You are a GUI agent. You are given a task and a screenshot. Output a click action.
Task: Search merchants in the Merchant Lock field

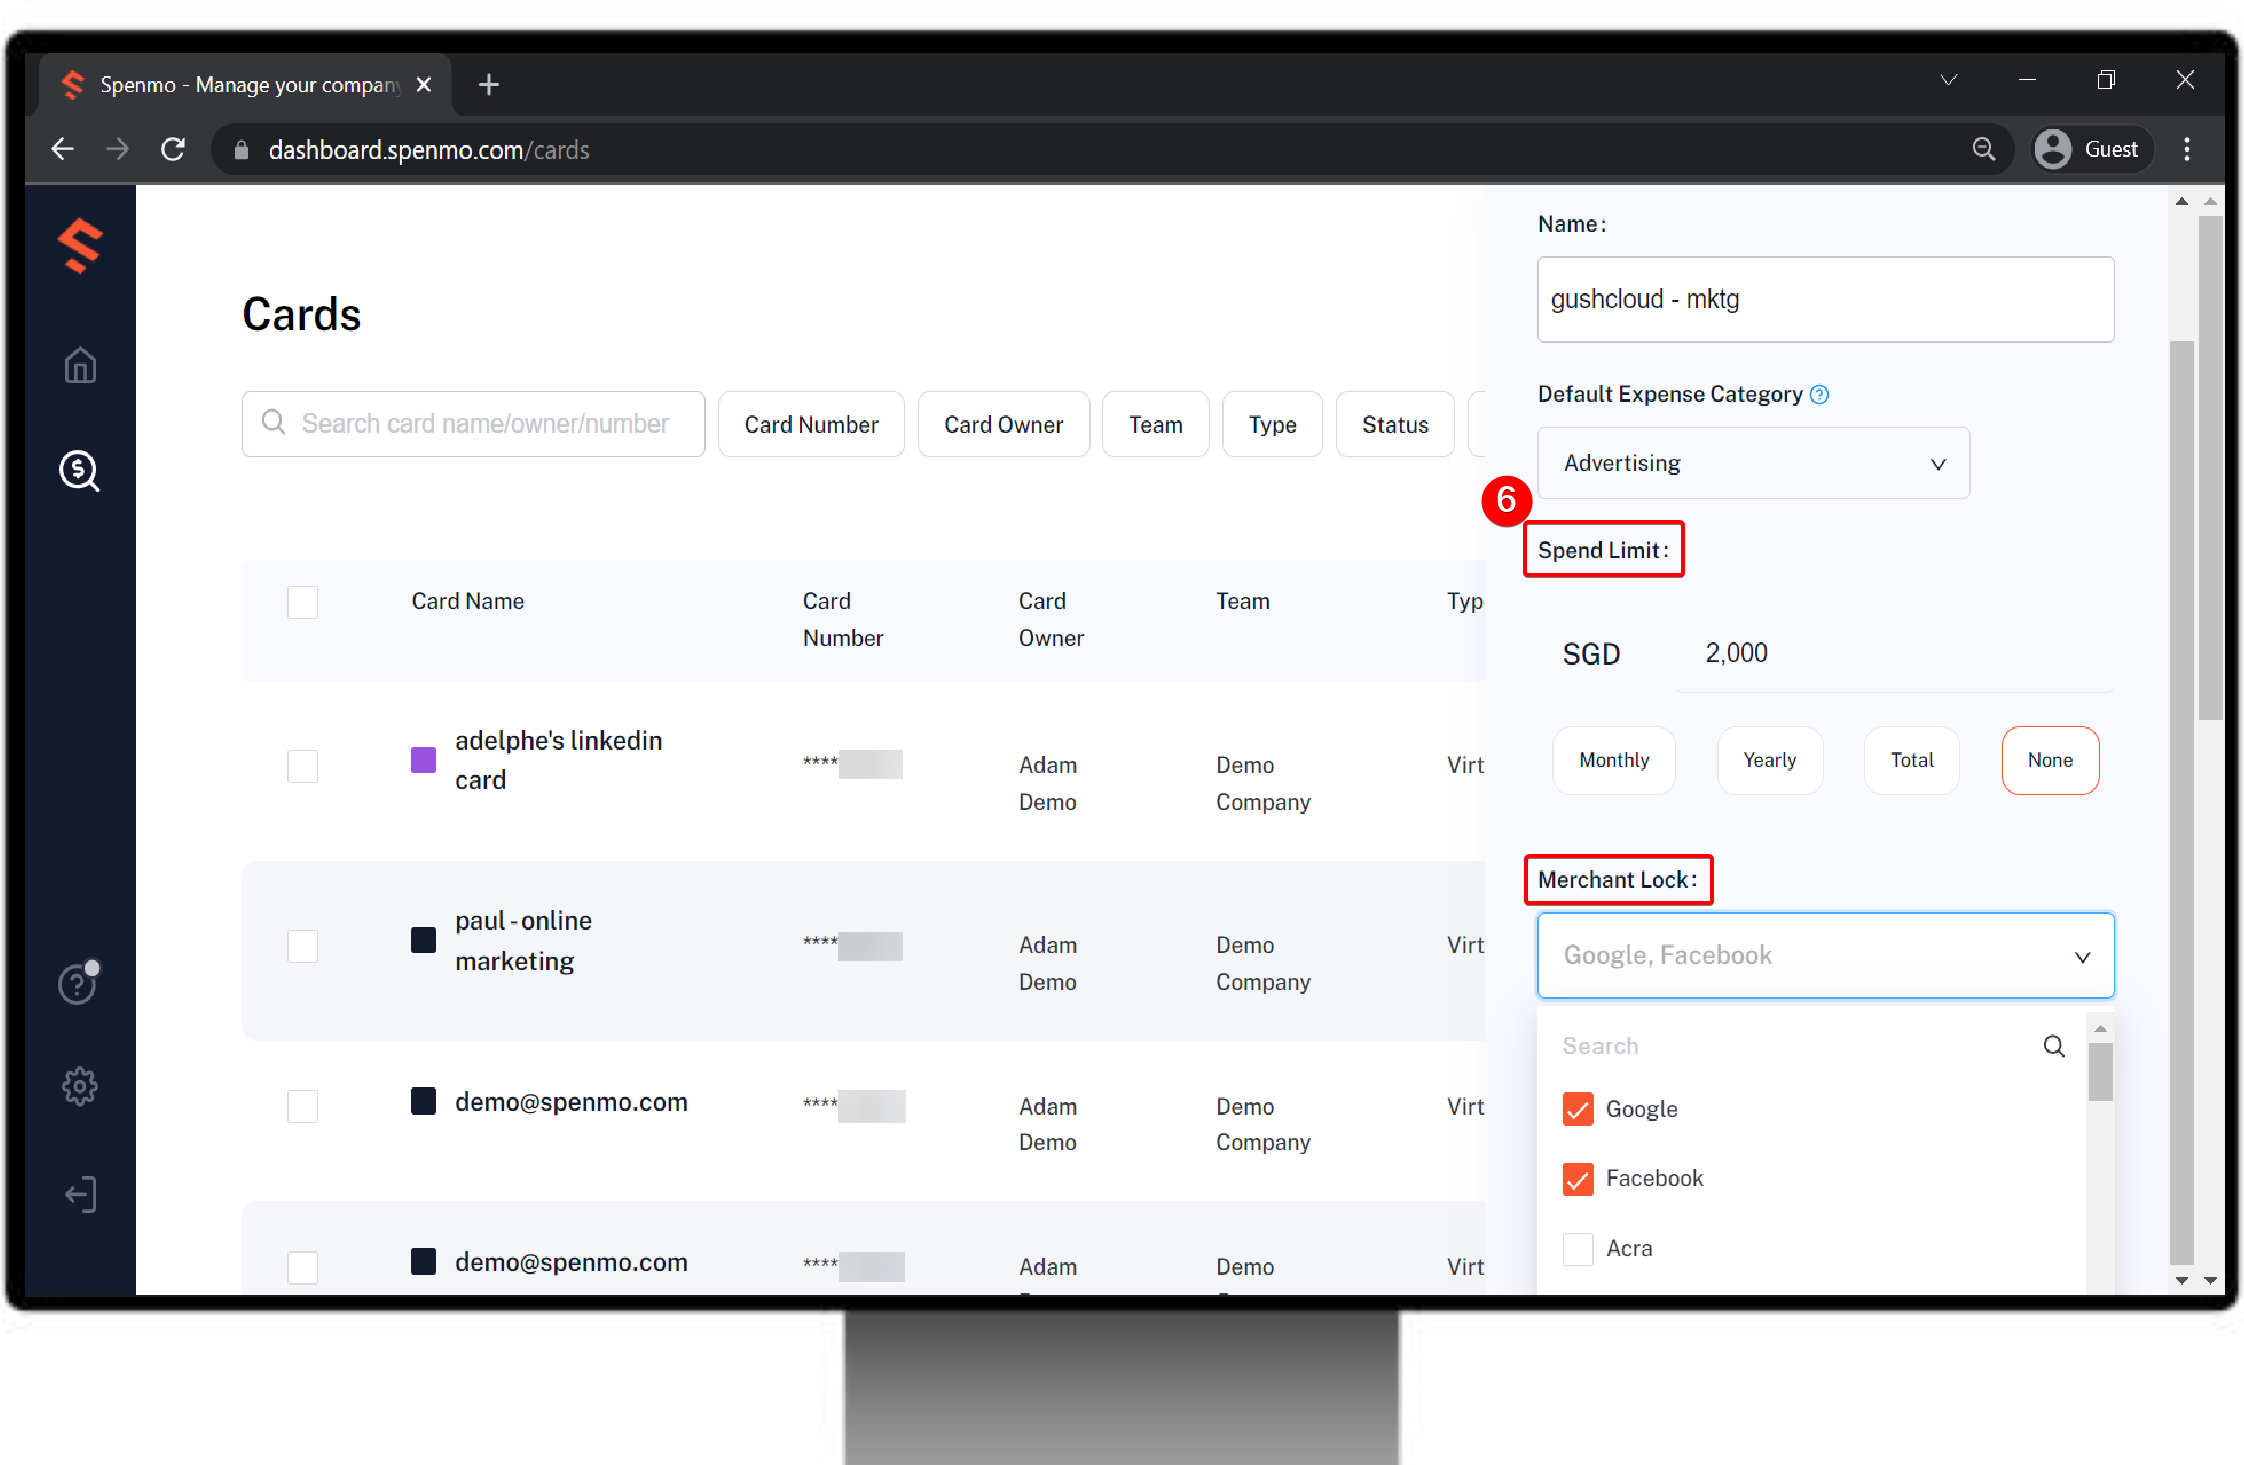[1799, 1043]
